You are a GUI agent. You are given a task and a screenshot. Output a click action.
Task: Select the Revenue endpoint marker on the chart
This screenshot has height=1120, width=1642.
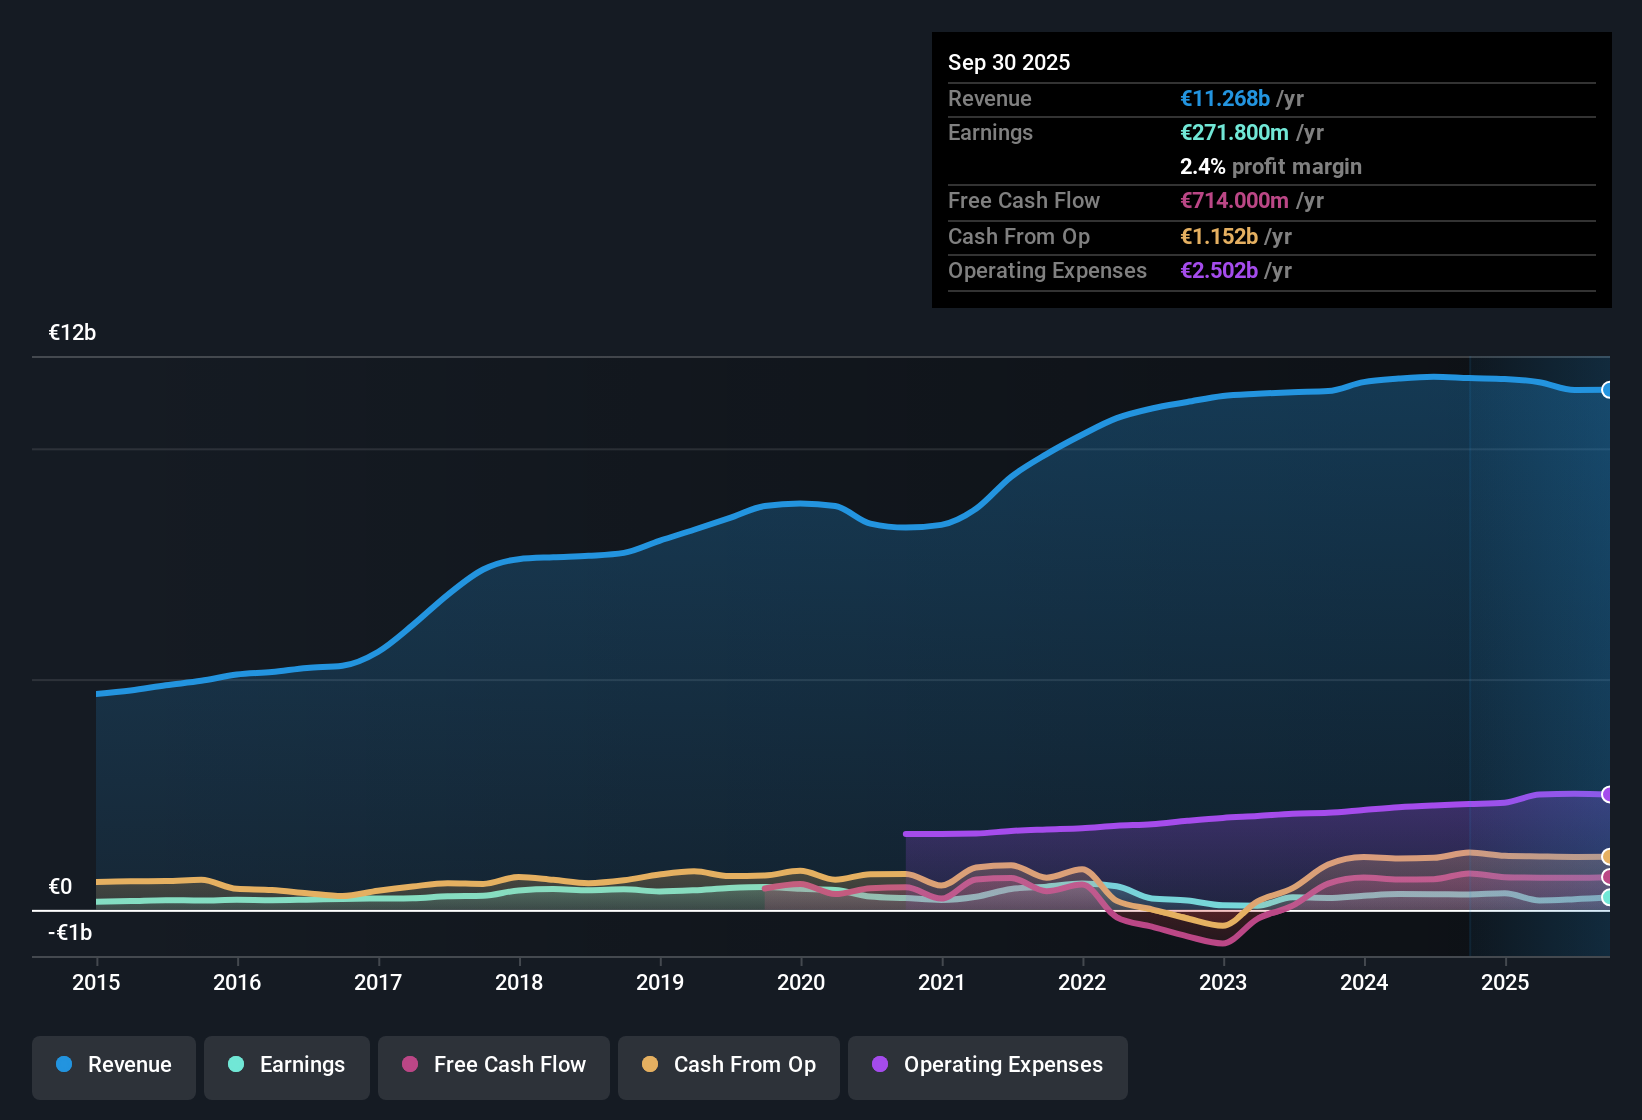(1609, 388)
